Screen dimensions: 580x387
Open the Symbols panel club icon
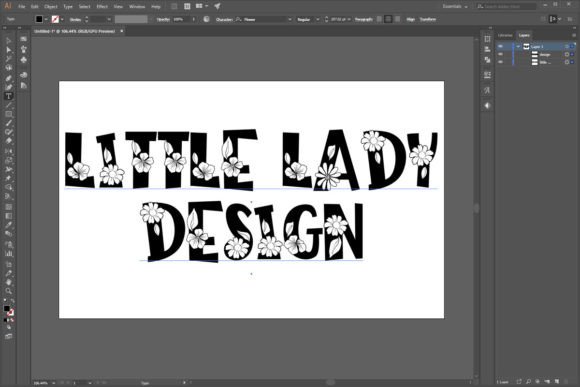pyautogui.click(x=24, y=60)
